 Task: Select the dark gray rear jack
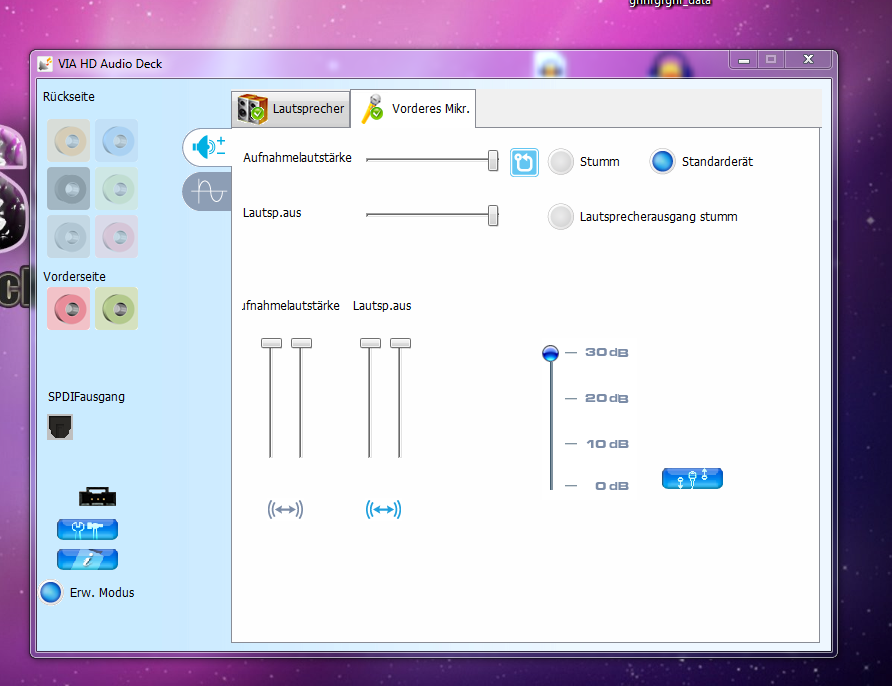coord(68,188)
